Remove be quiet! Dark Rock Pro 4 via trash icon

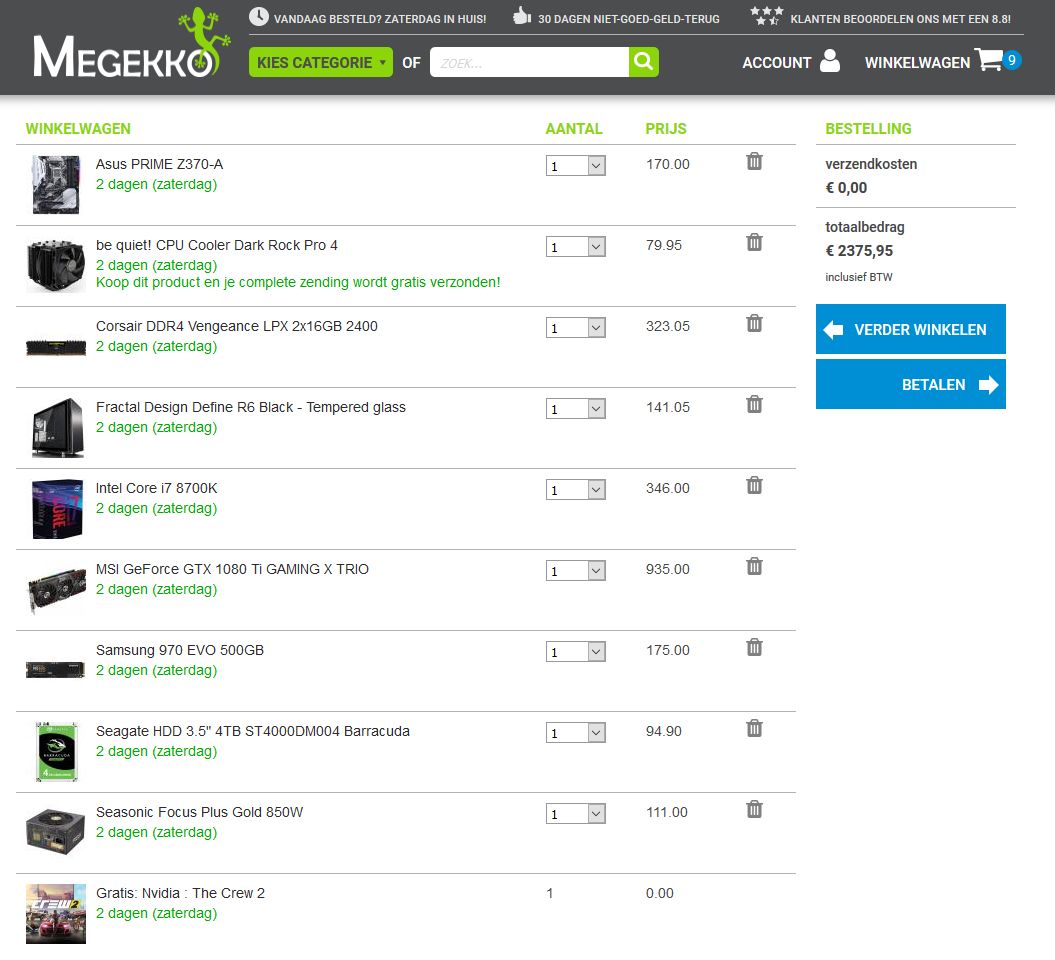pos(754,242)
